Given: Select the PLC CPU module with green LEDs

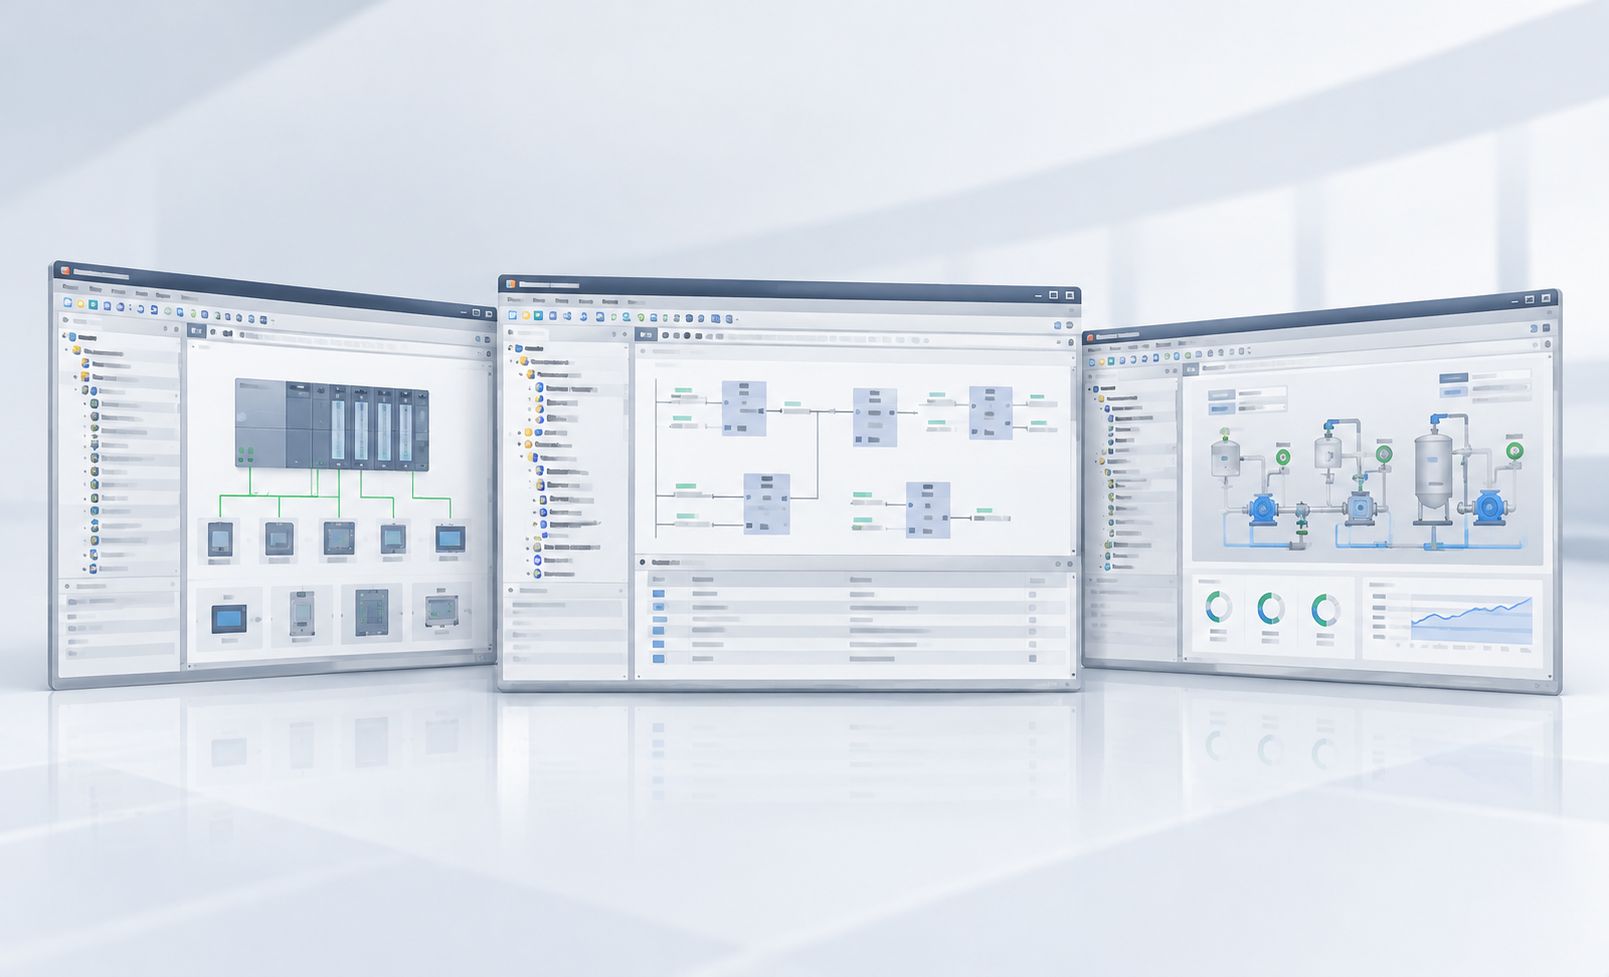Looking at the screenshot, I should pyautogui.click(x=260, y=423).
